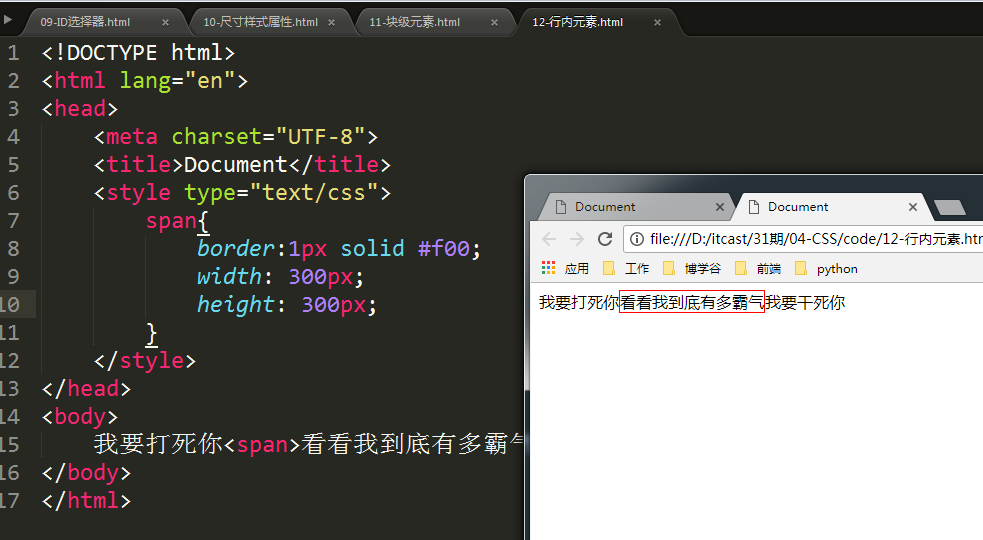This screenshot has width=983, height=540.
Task: Click the closing </head> tag
Action: coord(87,389)
